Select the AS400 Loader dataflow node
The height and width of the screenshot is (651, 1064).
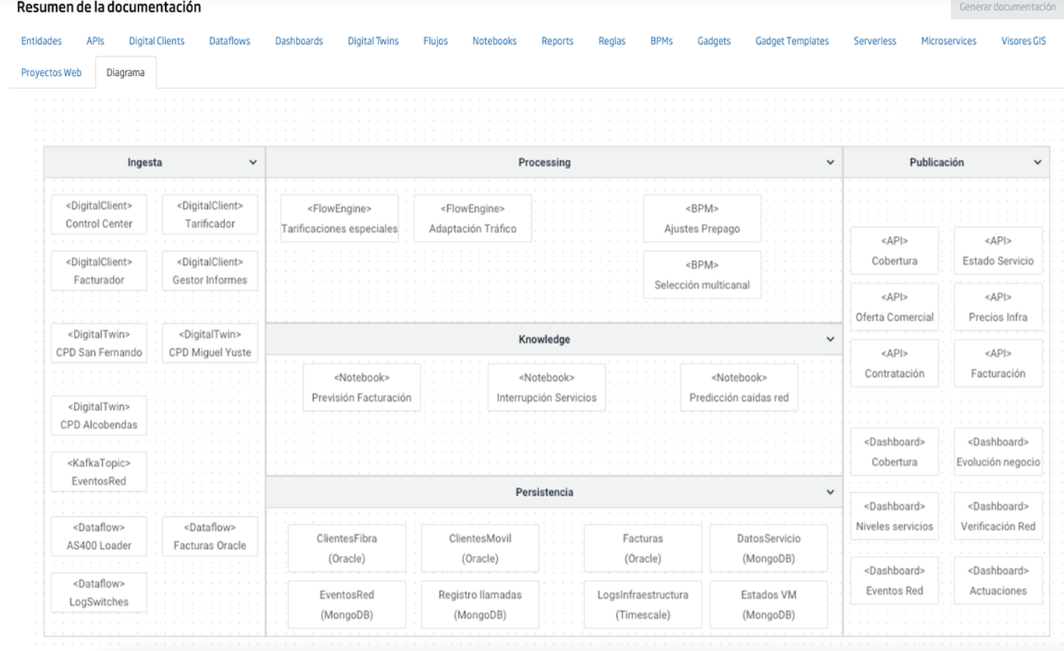coord(99,536)
